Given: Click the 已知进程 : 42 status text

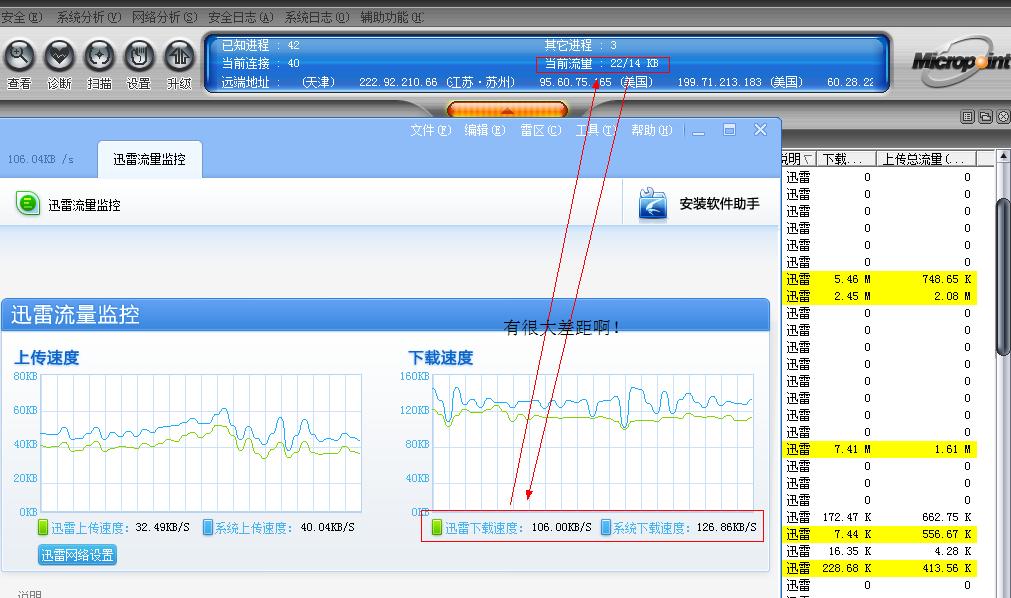Looking at the screenshot, I should click(260, 45).
